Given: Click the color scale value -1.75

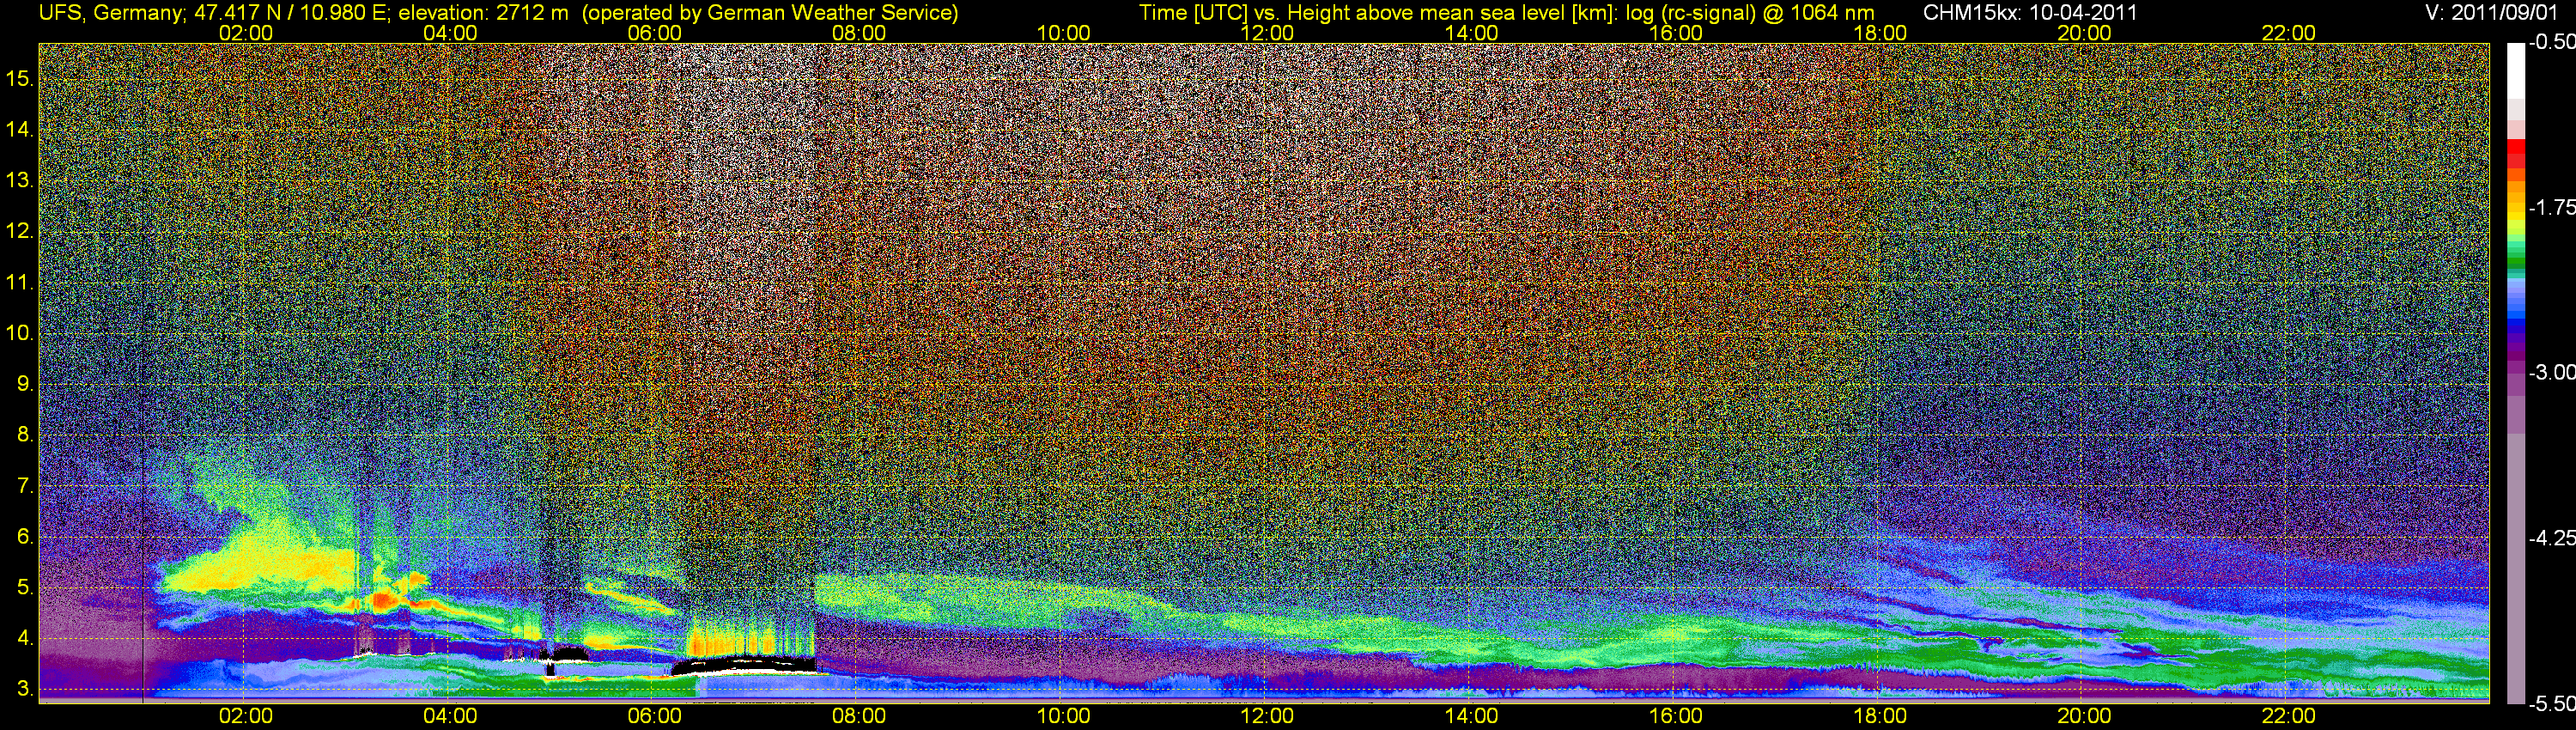Looking at the screenshot, I should tap(2551, 207).
